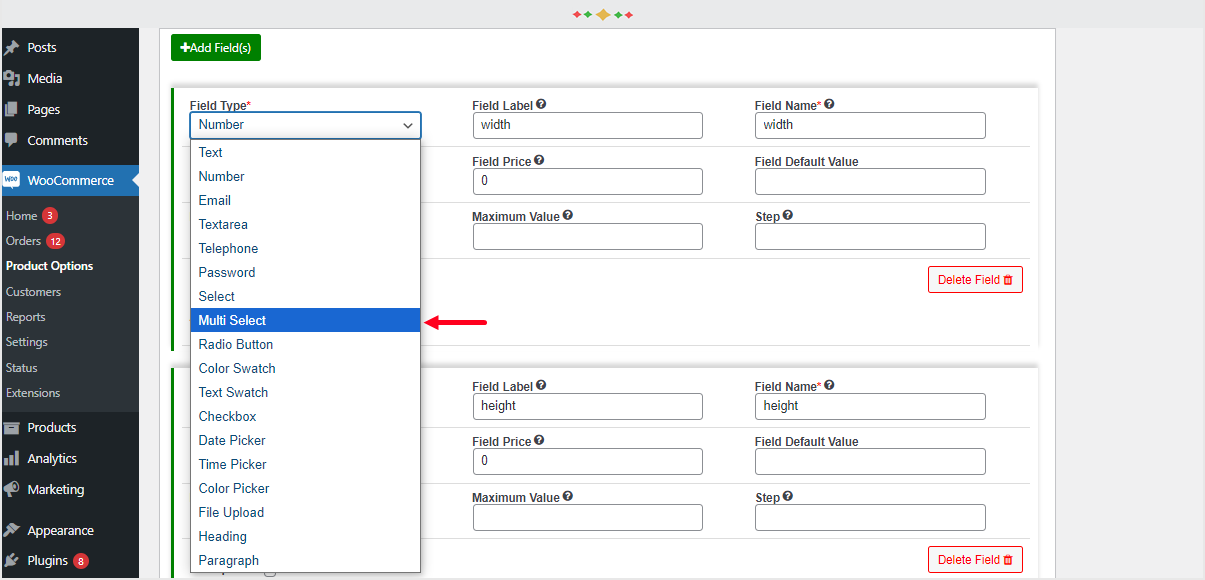Select Checkbox field type option
This screenshot has width=1205, height=580.
(227, 416)
